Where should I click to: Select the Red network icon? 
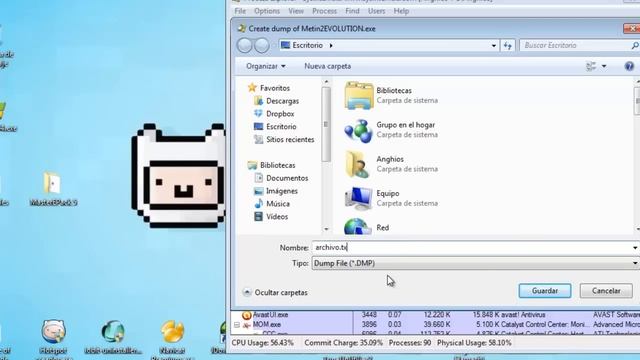pyautogui.click(x=358, y=227)
